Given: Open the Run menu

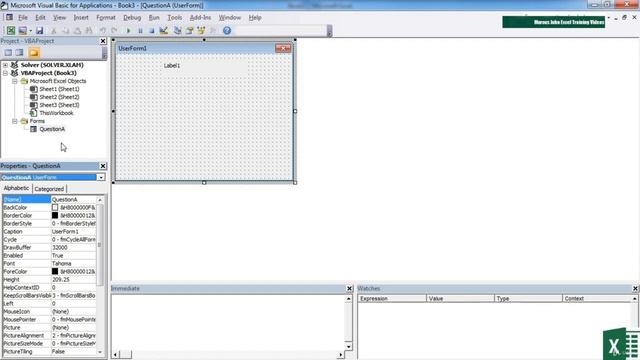Looking at the screenshot, I should [x=154, y=18].
